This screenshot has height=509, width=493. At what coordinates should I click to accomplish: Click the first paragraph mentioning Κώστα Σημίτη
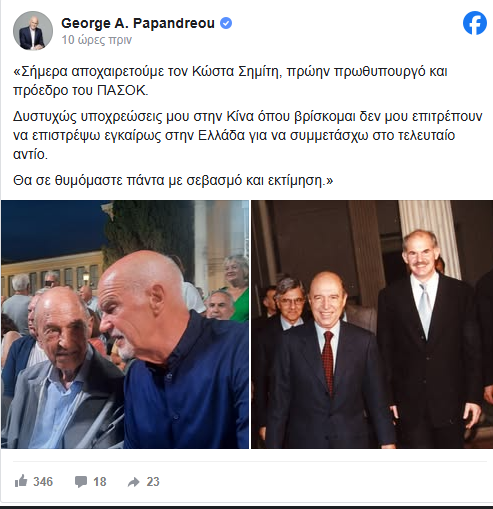(x=230, y=81)
